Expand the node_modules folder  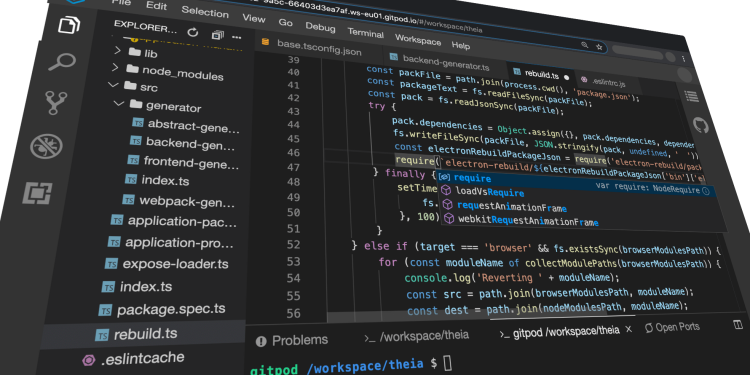(115, 67)
